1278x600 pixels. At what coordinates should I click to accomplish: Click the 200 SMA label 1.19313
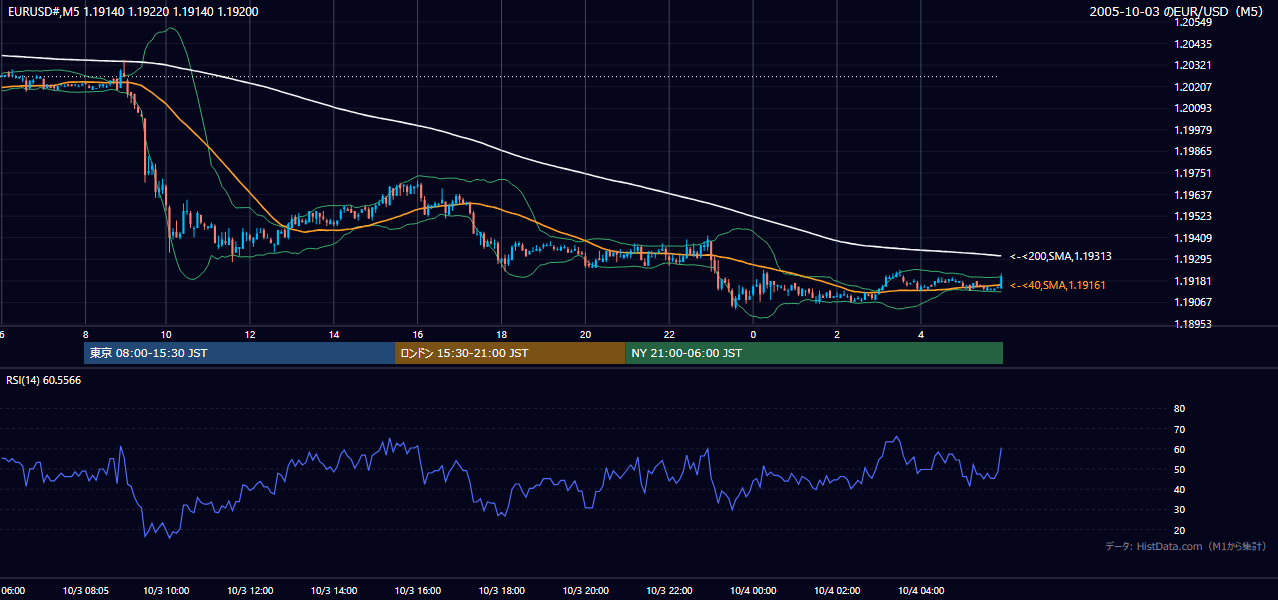pyautogui.click(x=1061, y=257)
